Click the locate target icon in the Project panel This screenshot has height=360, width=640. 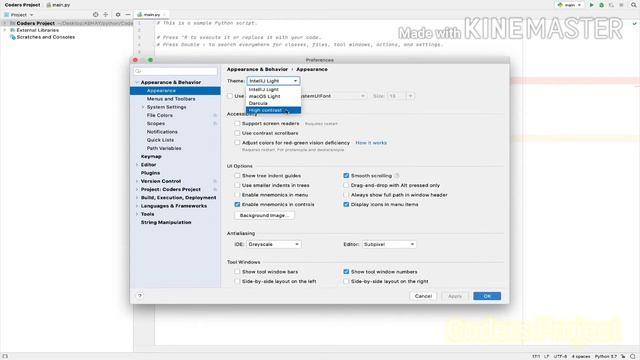(x=95, y=14)
